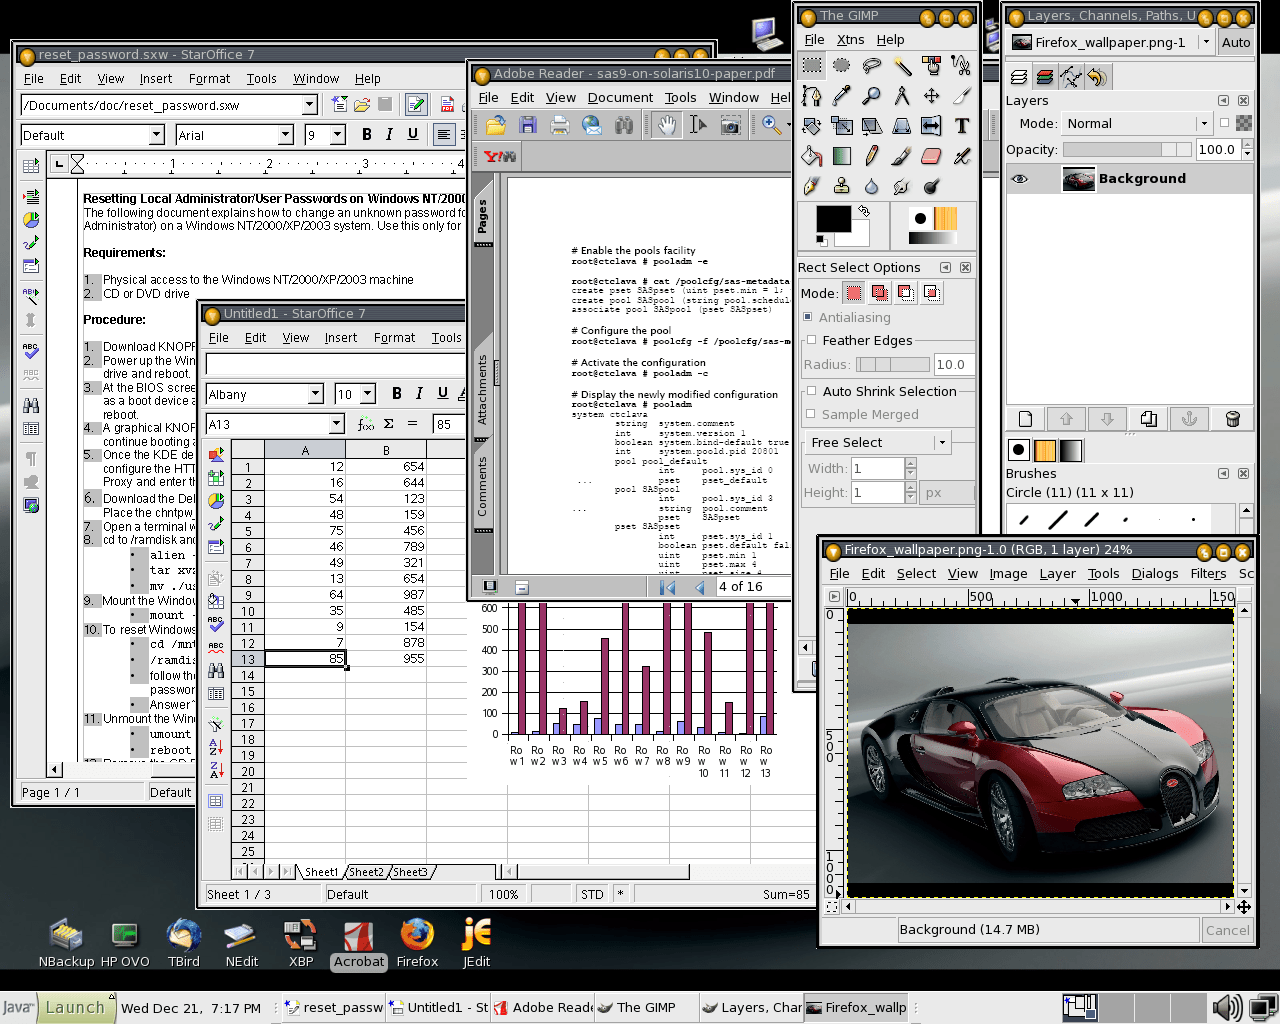Open the Albany font name dropdown
This screenshot has width=1280, height=1024.
[x=315, y=394]
